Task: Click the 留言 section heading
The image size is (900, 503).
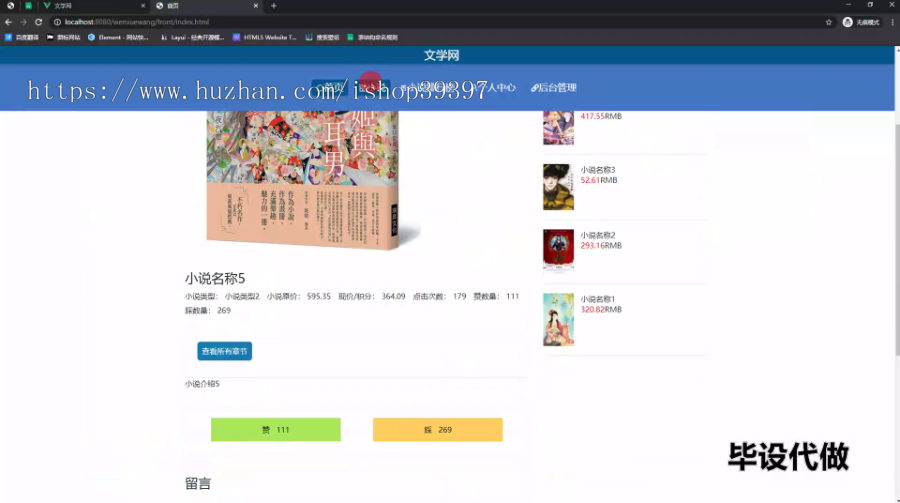Action: click(x=198, y=483)
